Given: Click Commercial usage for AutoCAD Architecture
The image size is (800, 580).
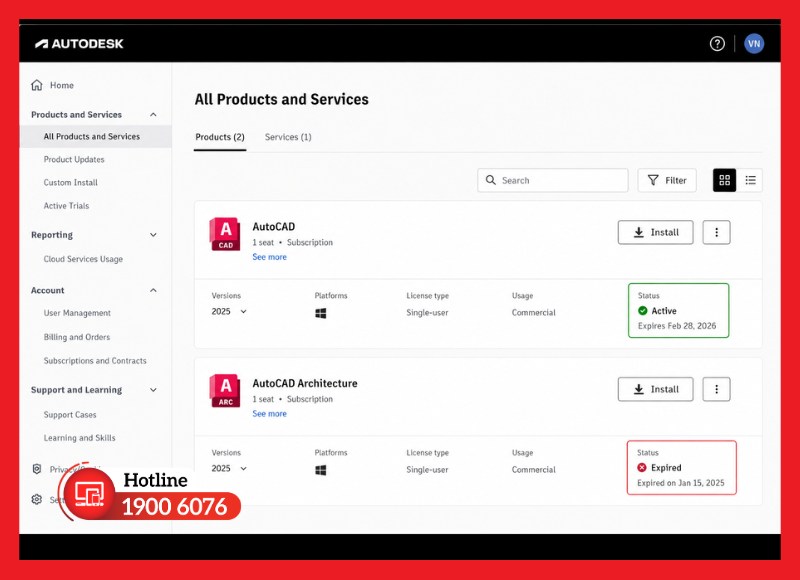Looking at the screenshot, I should (x=534, y=470).
